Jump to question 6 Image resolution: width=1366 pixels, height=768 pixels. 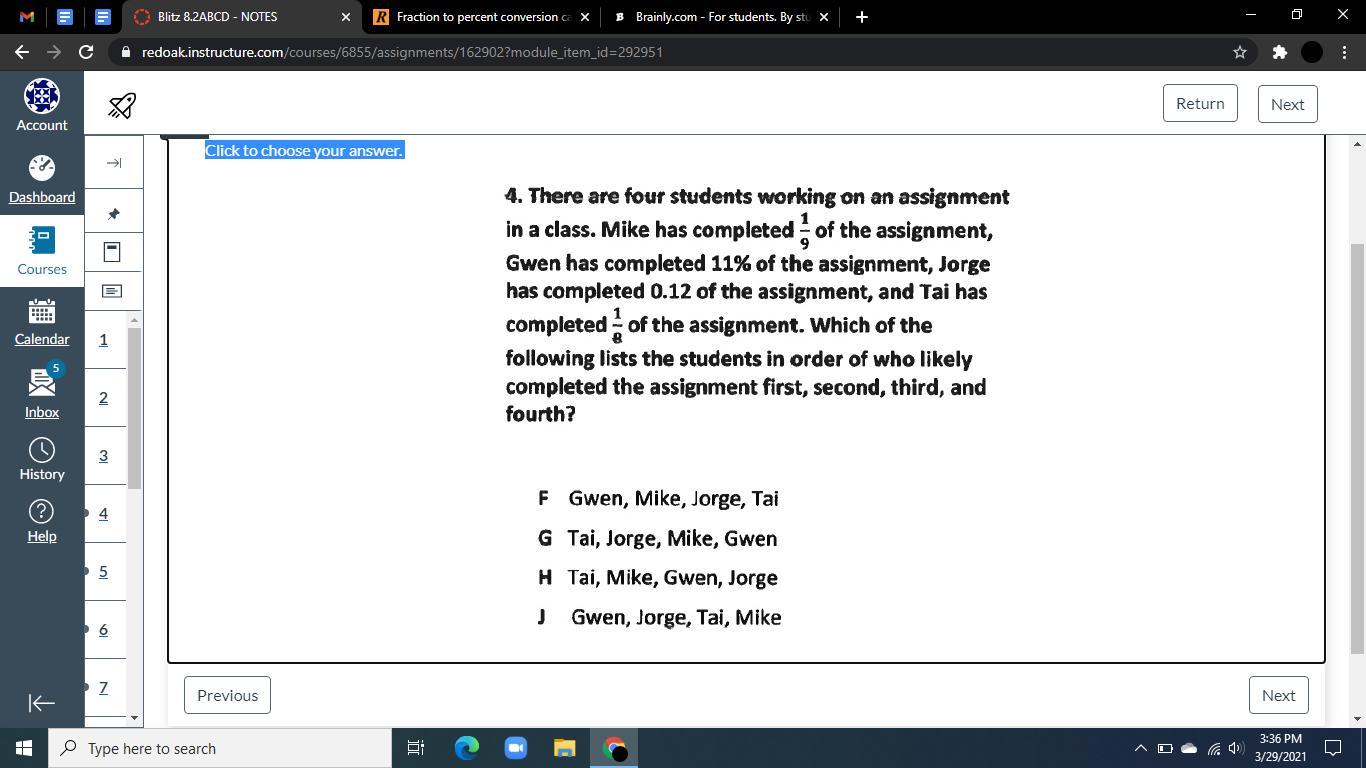point(103,629)
